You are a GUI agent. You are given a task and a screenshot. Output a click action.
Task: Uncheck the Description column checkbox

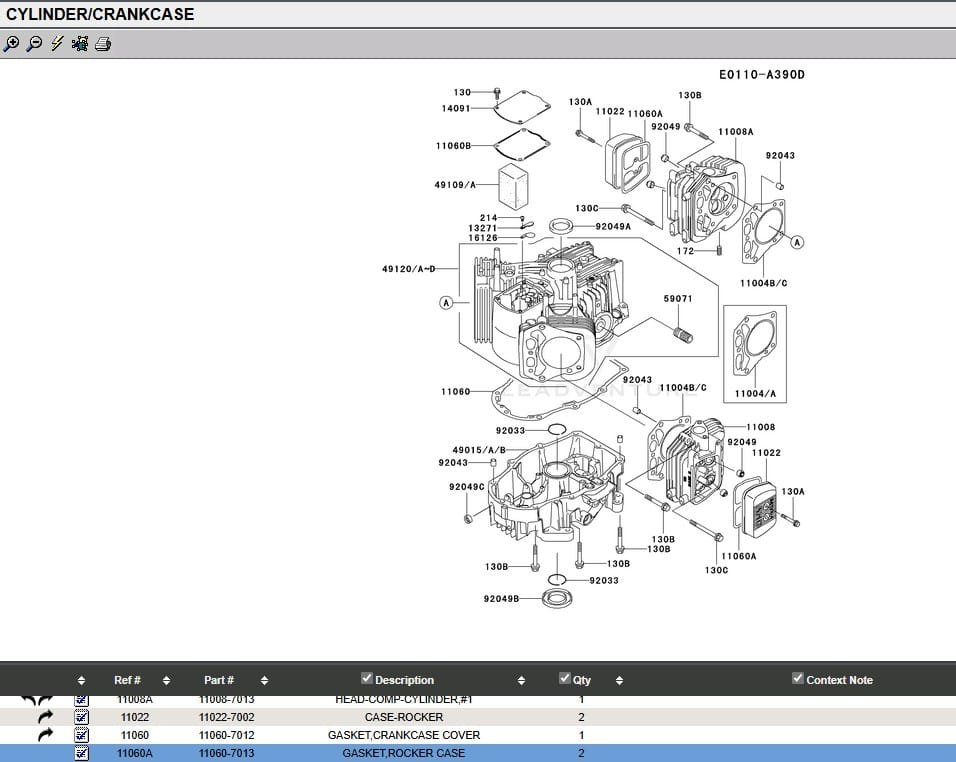(x=367, y=679)
